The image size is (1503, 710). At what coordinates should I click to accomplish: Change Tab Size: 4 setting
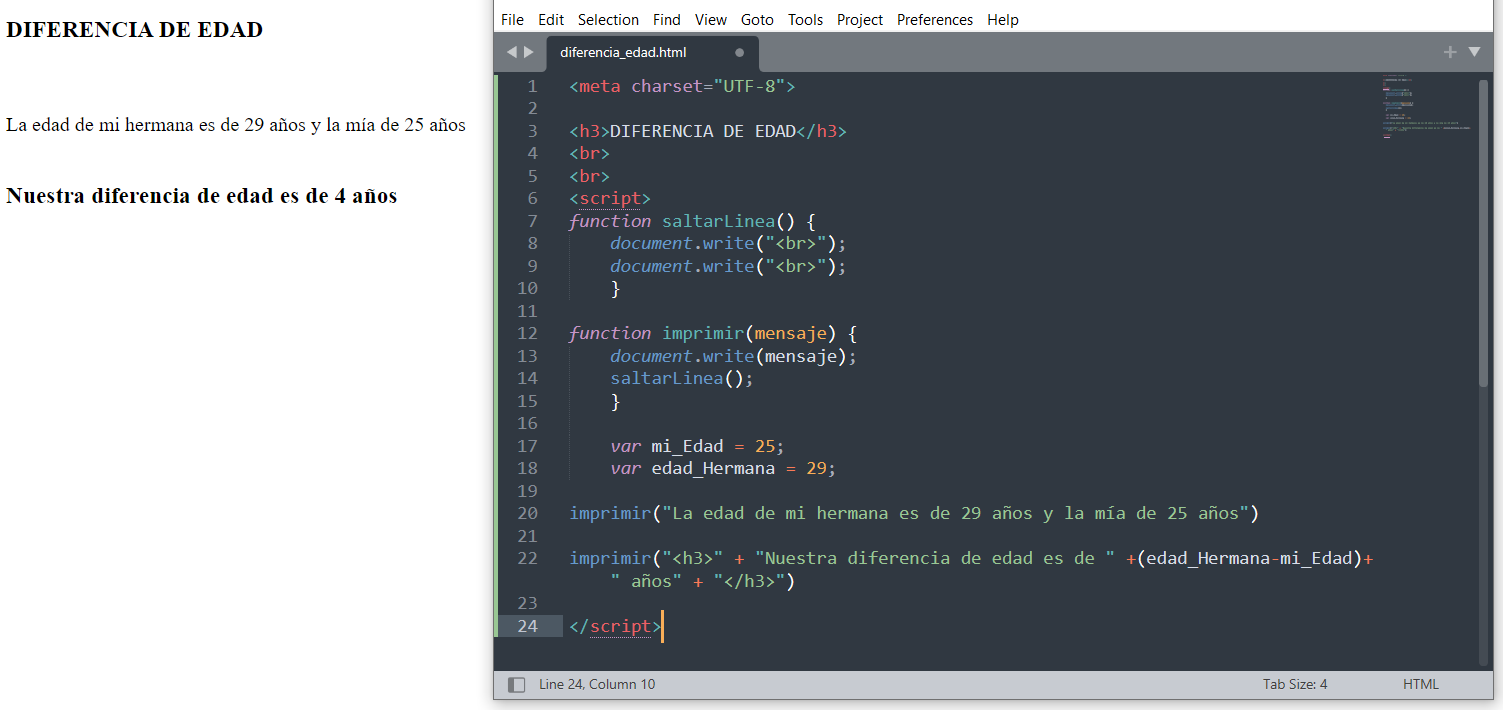coord(1295,685)
